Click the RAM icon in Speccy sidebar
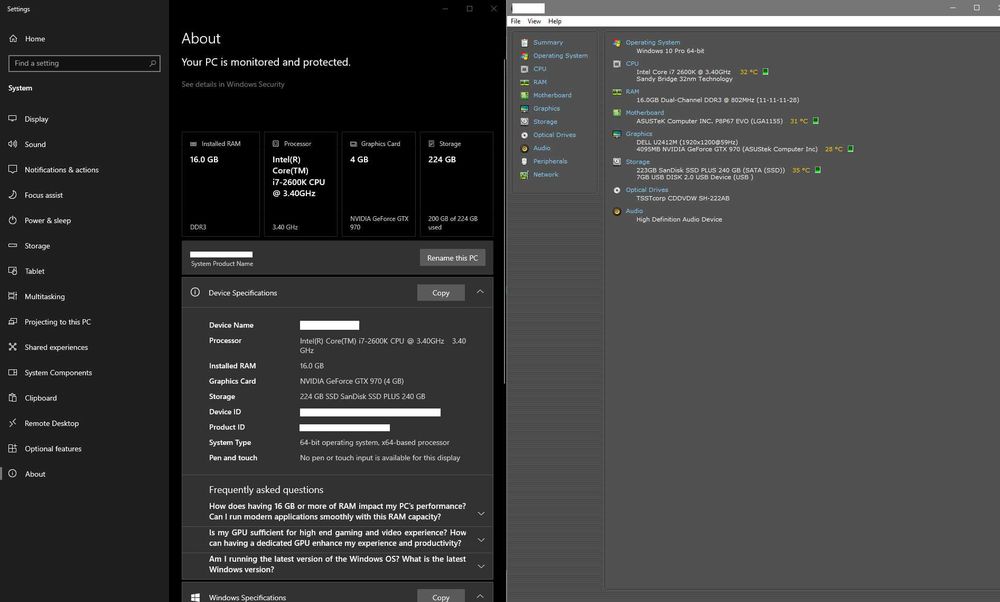 tap(524, 82)
